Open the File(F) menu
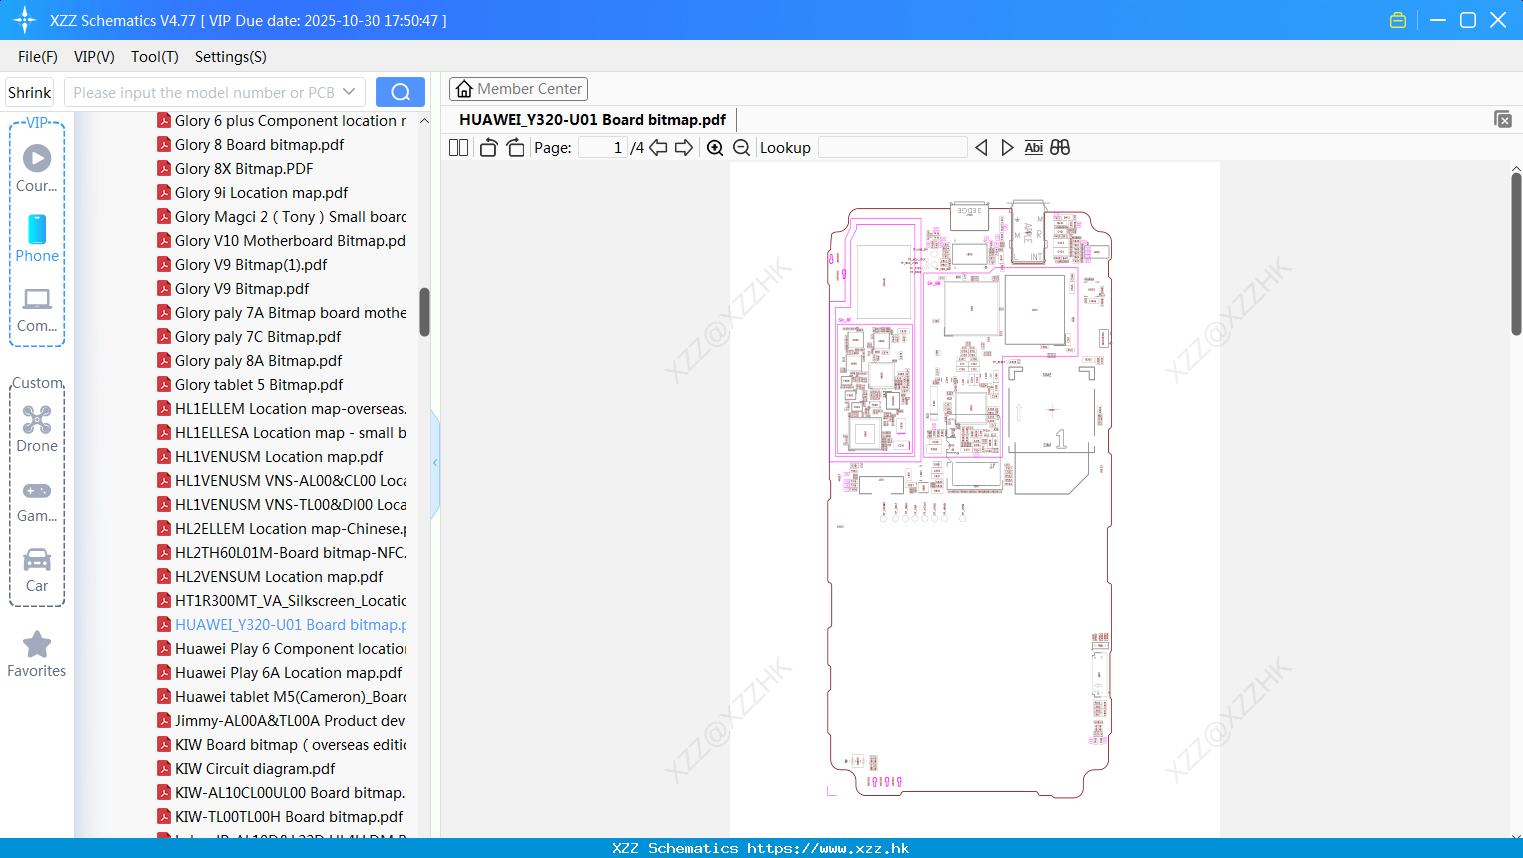1523x858 pixels. pyautogui.click(x=38, y=57)
